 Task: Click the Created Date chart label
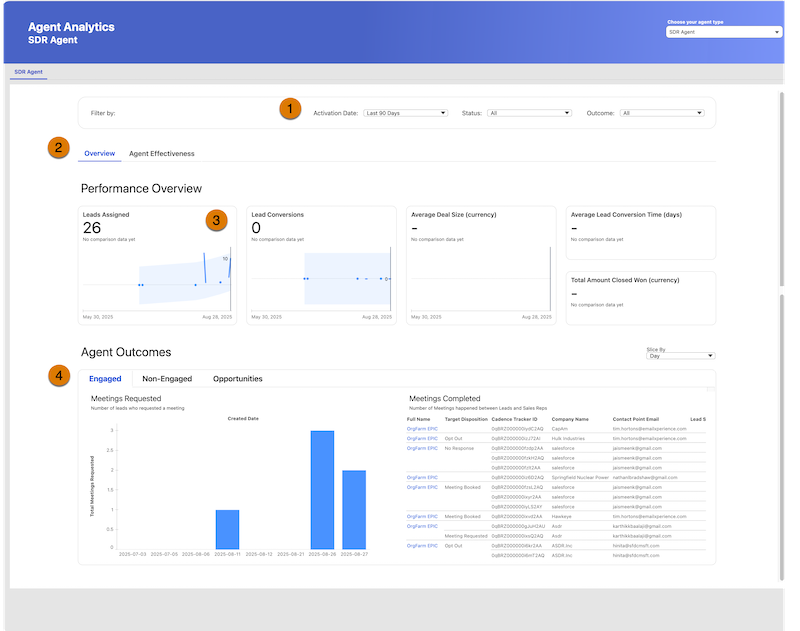[x=243, y=418]
